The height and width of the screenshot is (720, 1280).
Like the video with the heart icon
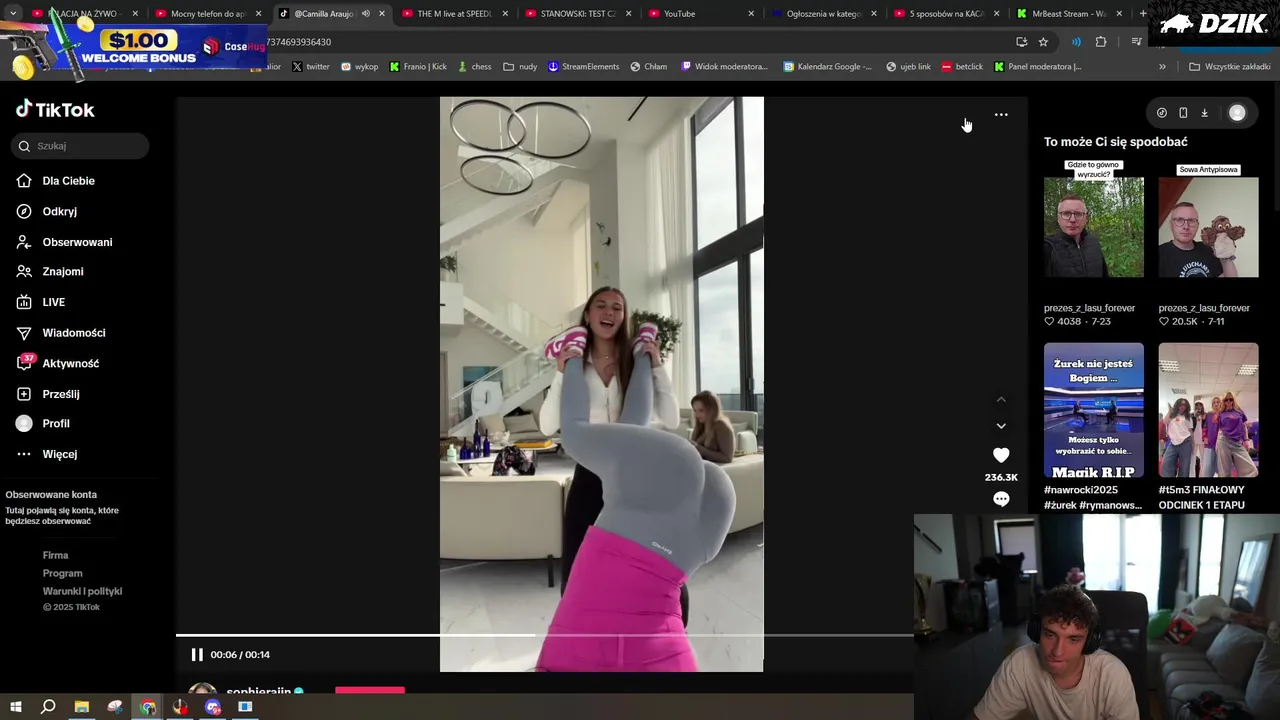click(1001, 455)
